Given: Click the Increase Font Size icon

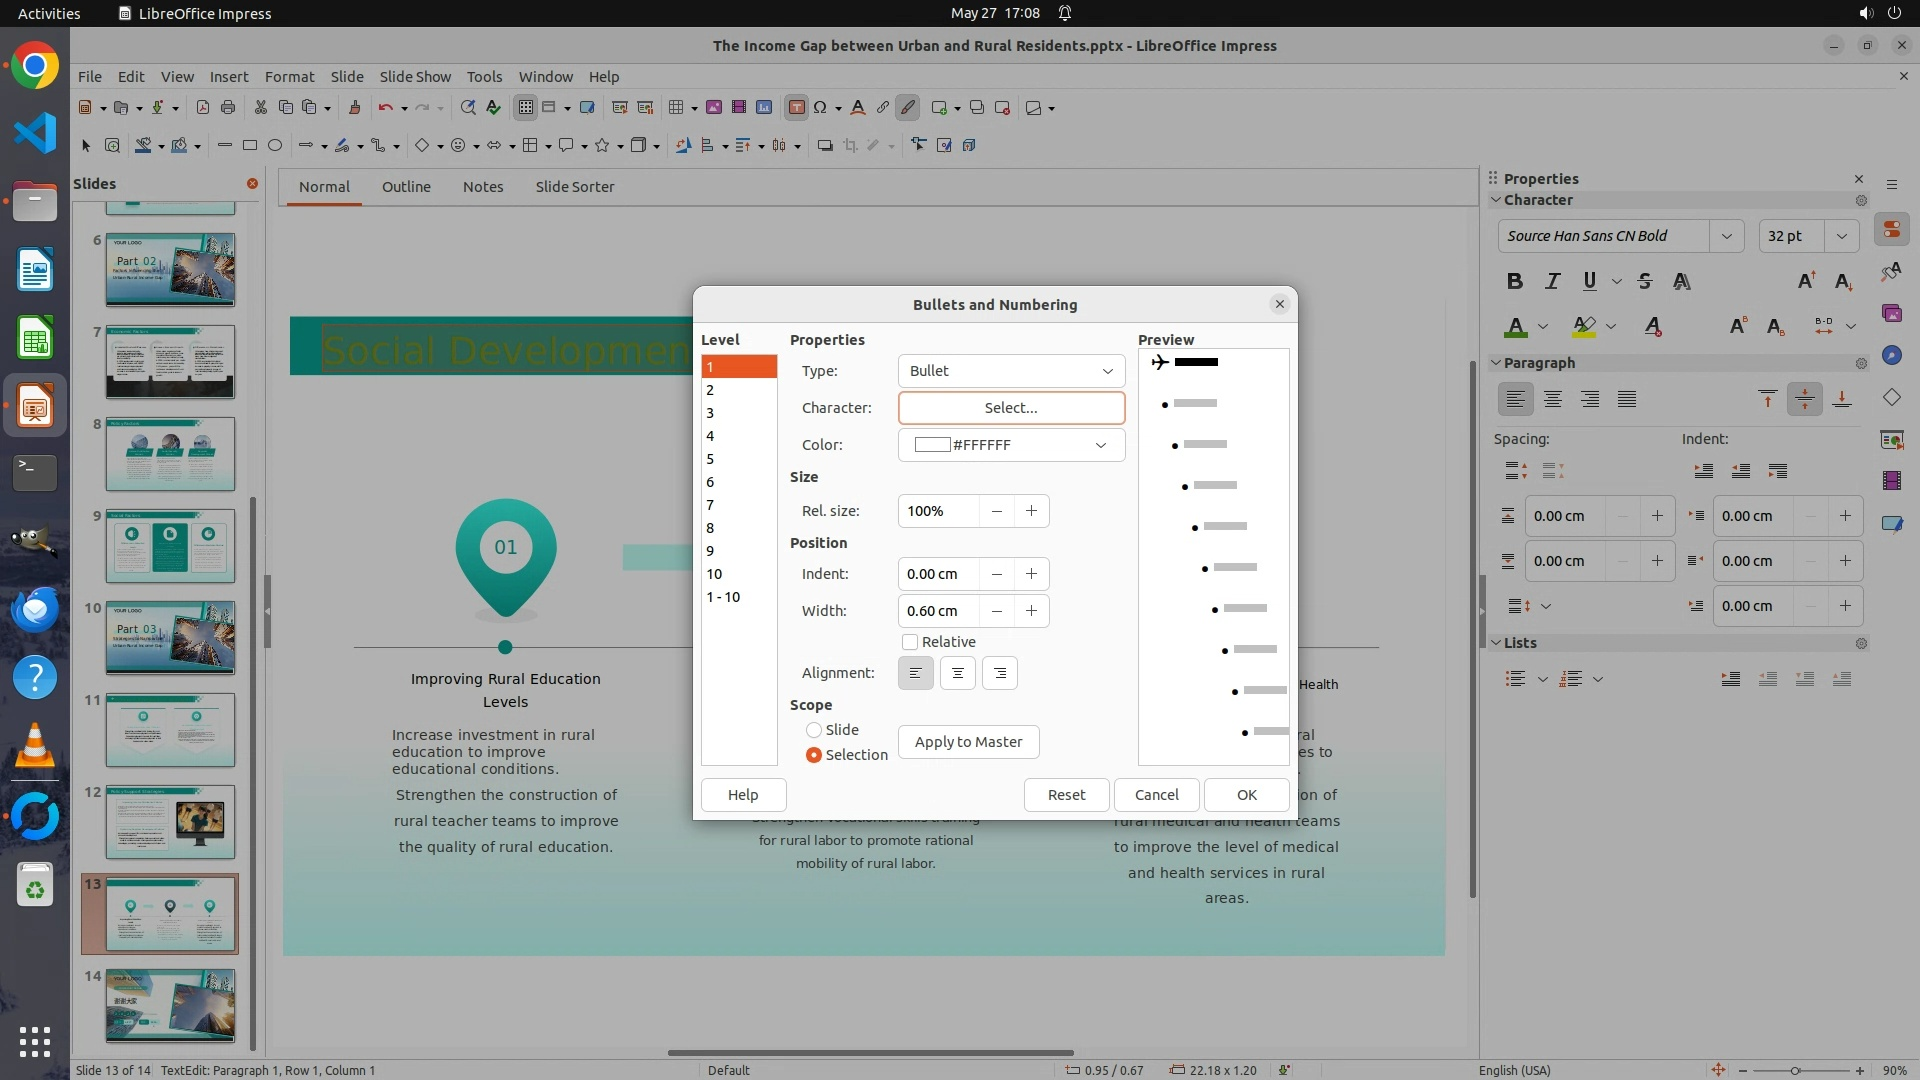Looking at the screenshot, I should 1806,282.
